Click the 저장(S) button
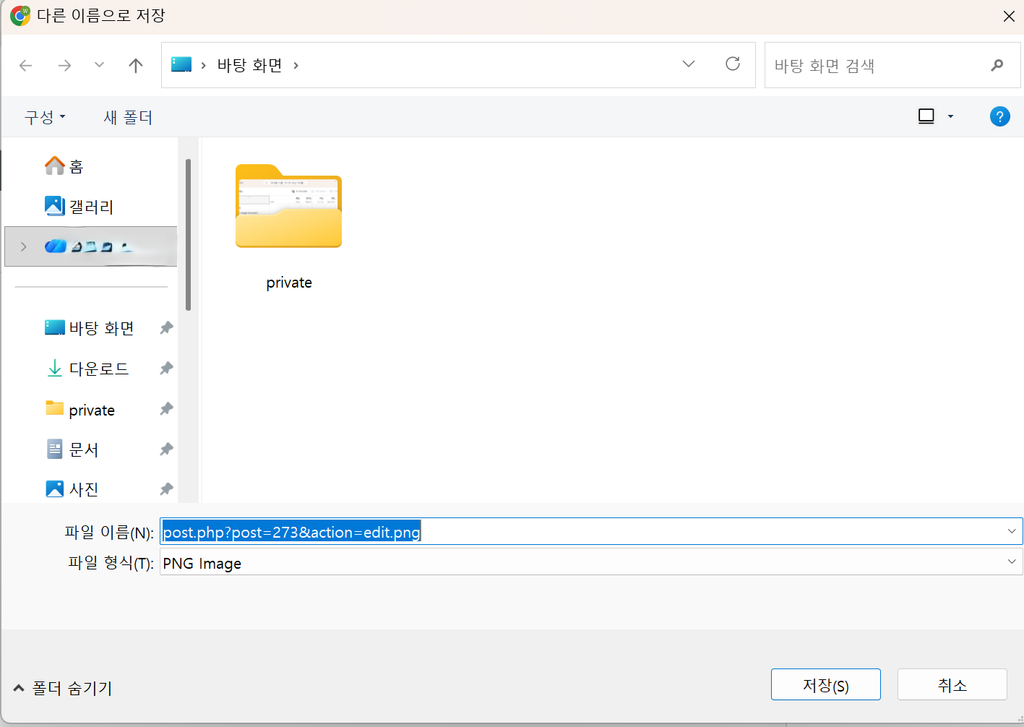This screenshot has width=1024, height=727. (x=825, y=685)
